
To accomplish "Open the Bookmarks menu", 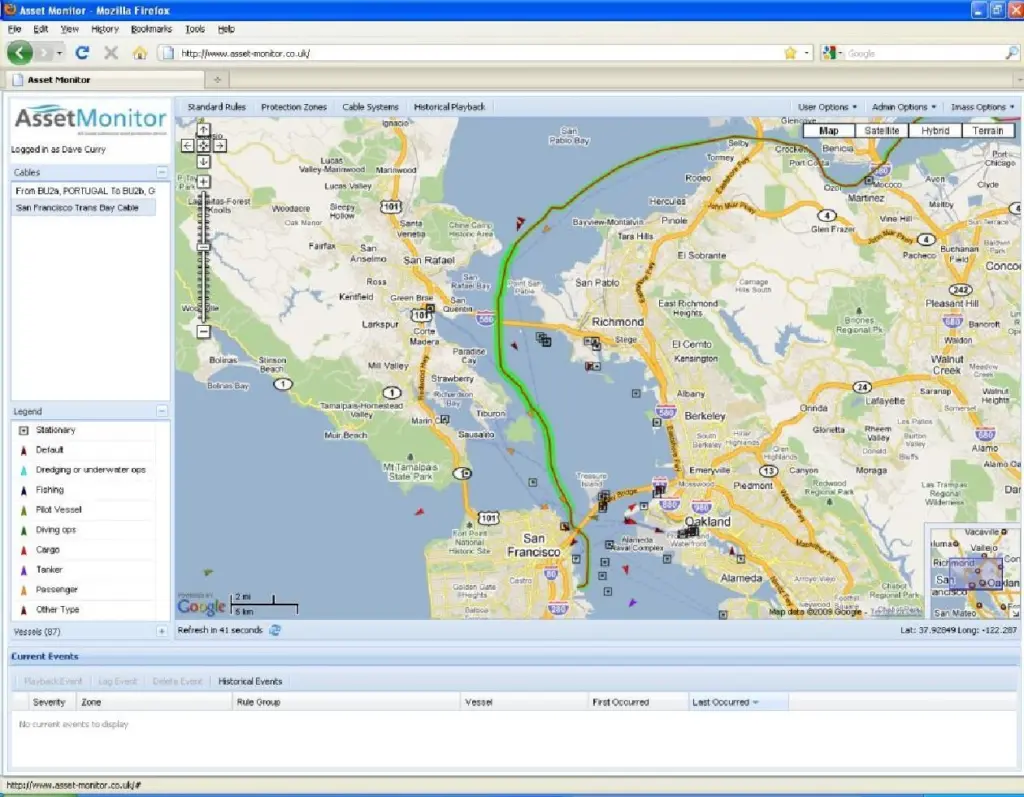I will tap(151, 29).
